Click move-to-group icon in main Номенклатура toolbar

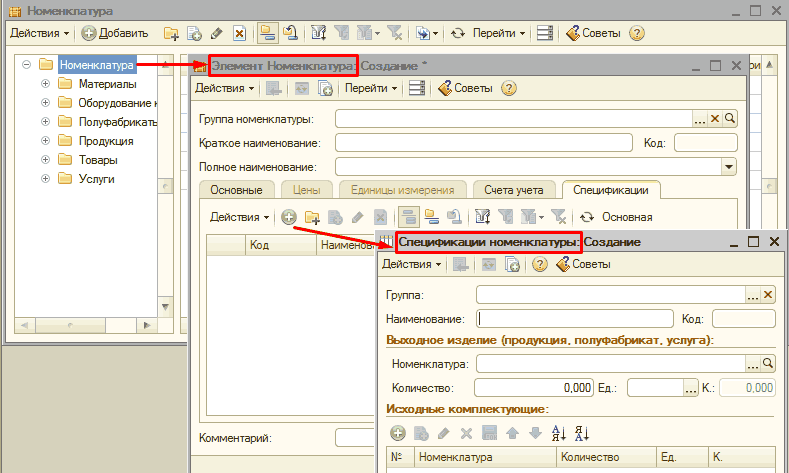(290, 34)
